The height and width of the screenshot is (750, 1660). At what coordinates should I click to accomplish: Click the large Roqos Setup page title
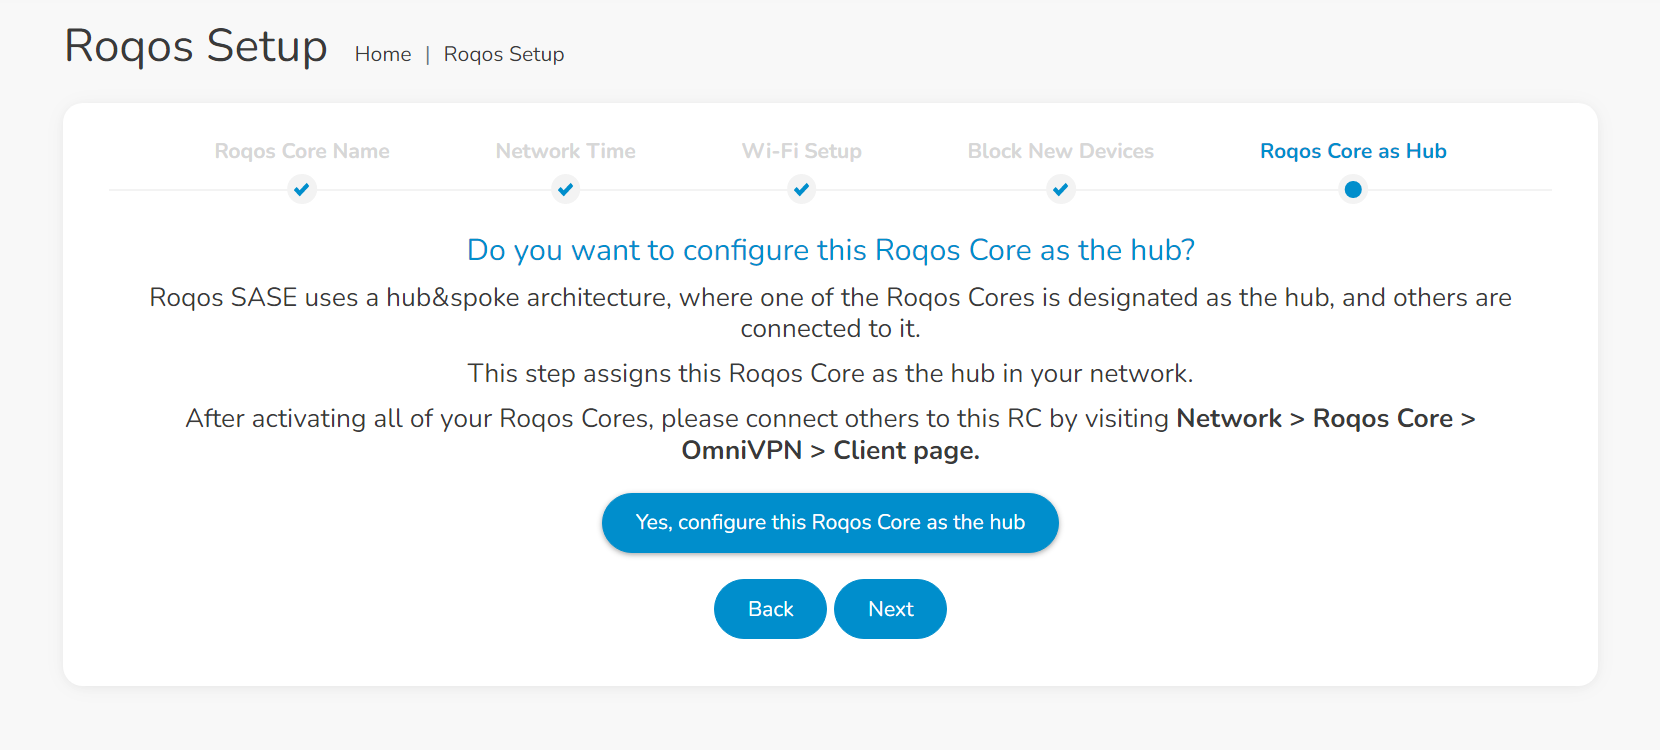click(196, 46)
